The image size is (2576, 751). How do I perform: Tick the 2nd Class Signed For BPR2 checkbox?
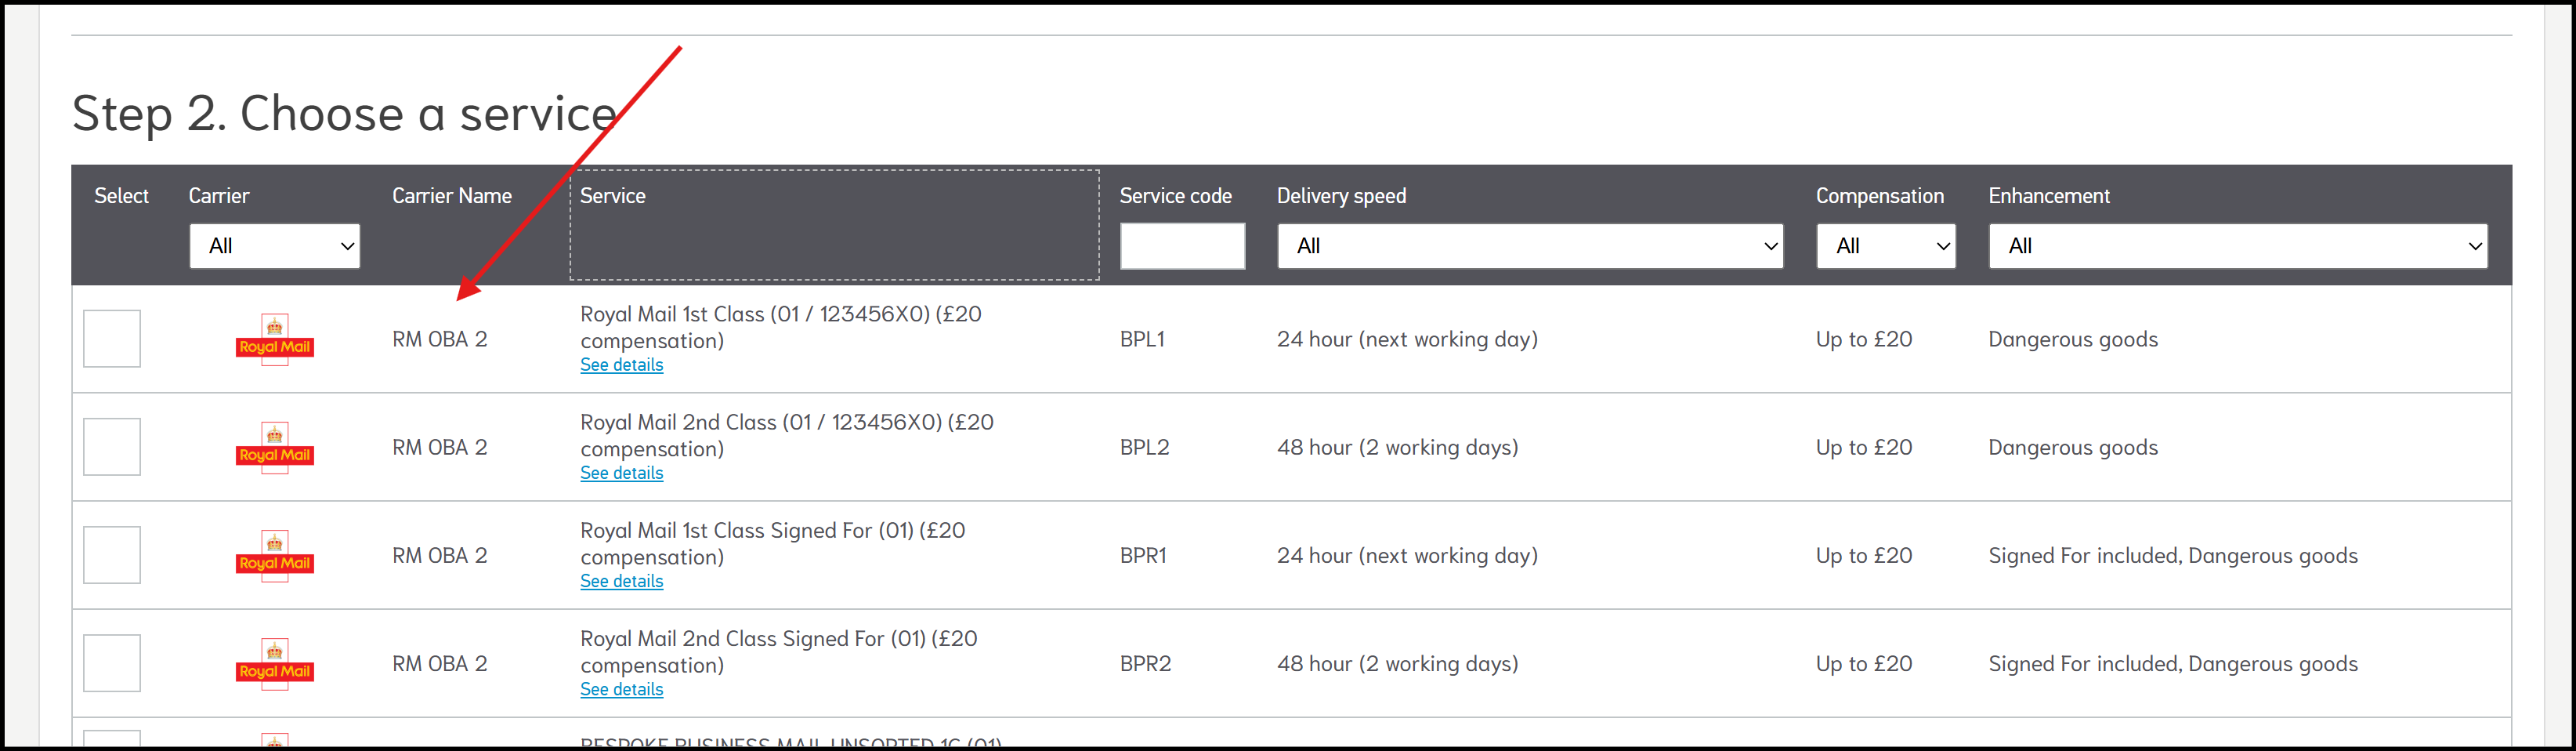tap(112, 663)
